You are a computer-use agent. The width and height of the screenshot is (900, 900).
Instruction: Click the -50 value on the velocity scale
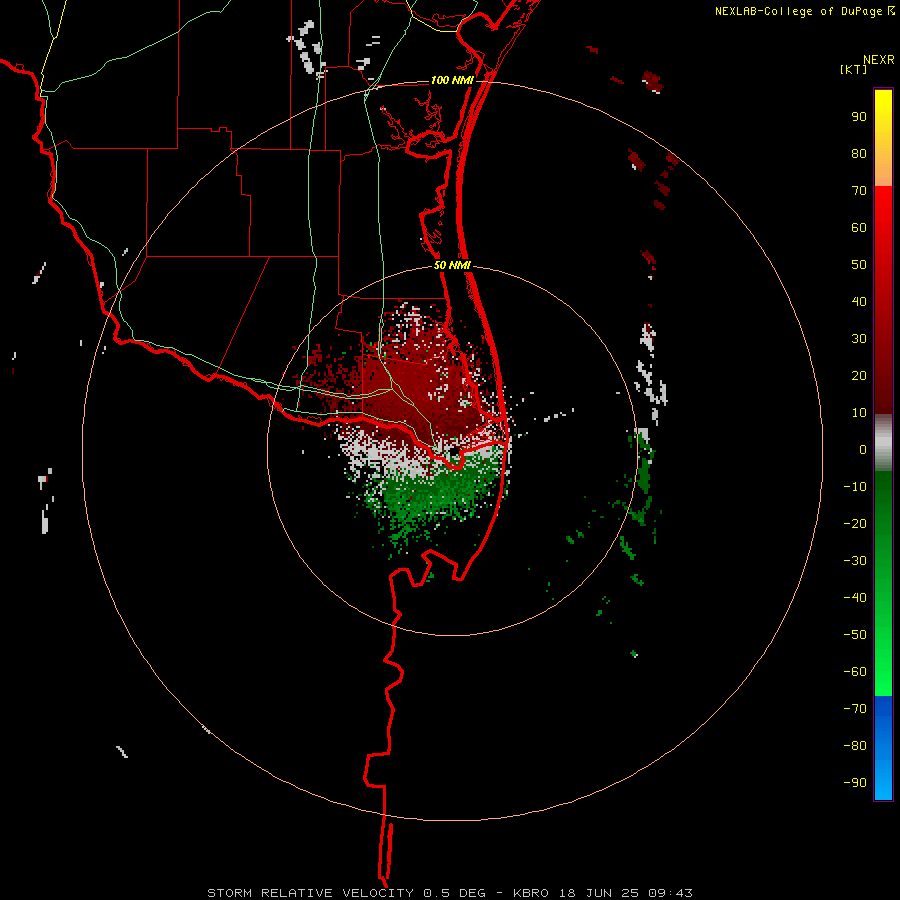pyautogui.click(x=855, y=634)
